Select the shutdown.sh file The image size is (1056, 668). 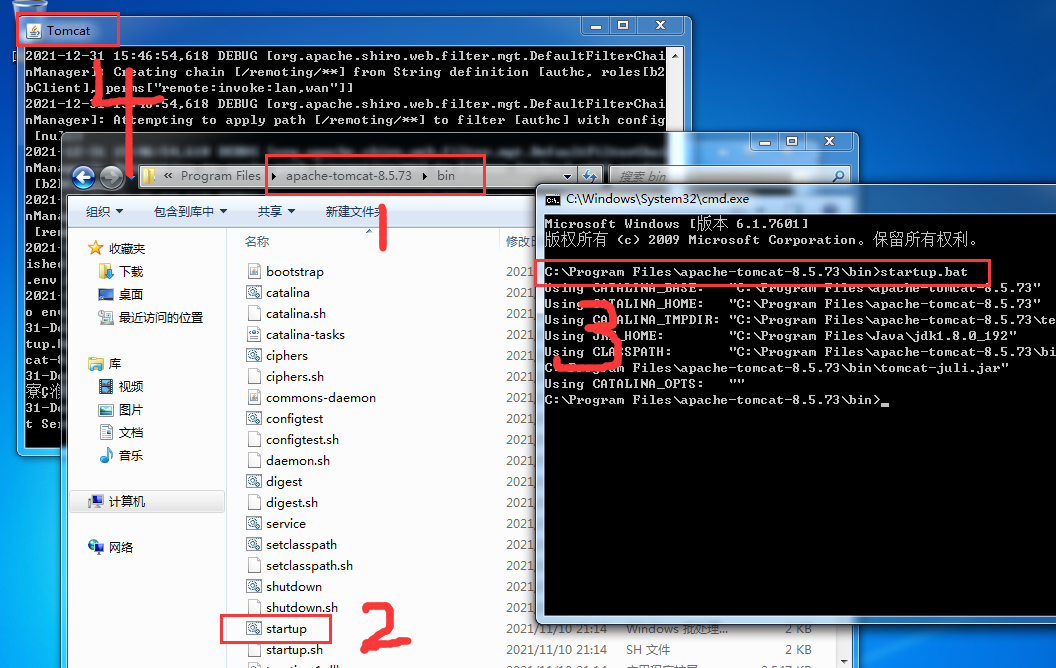point(302,607)
